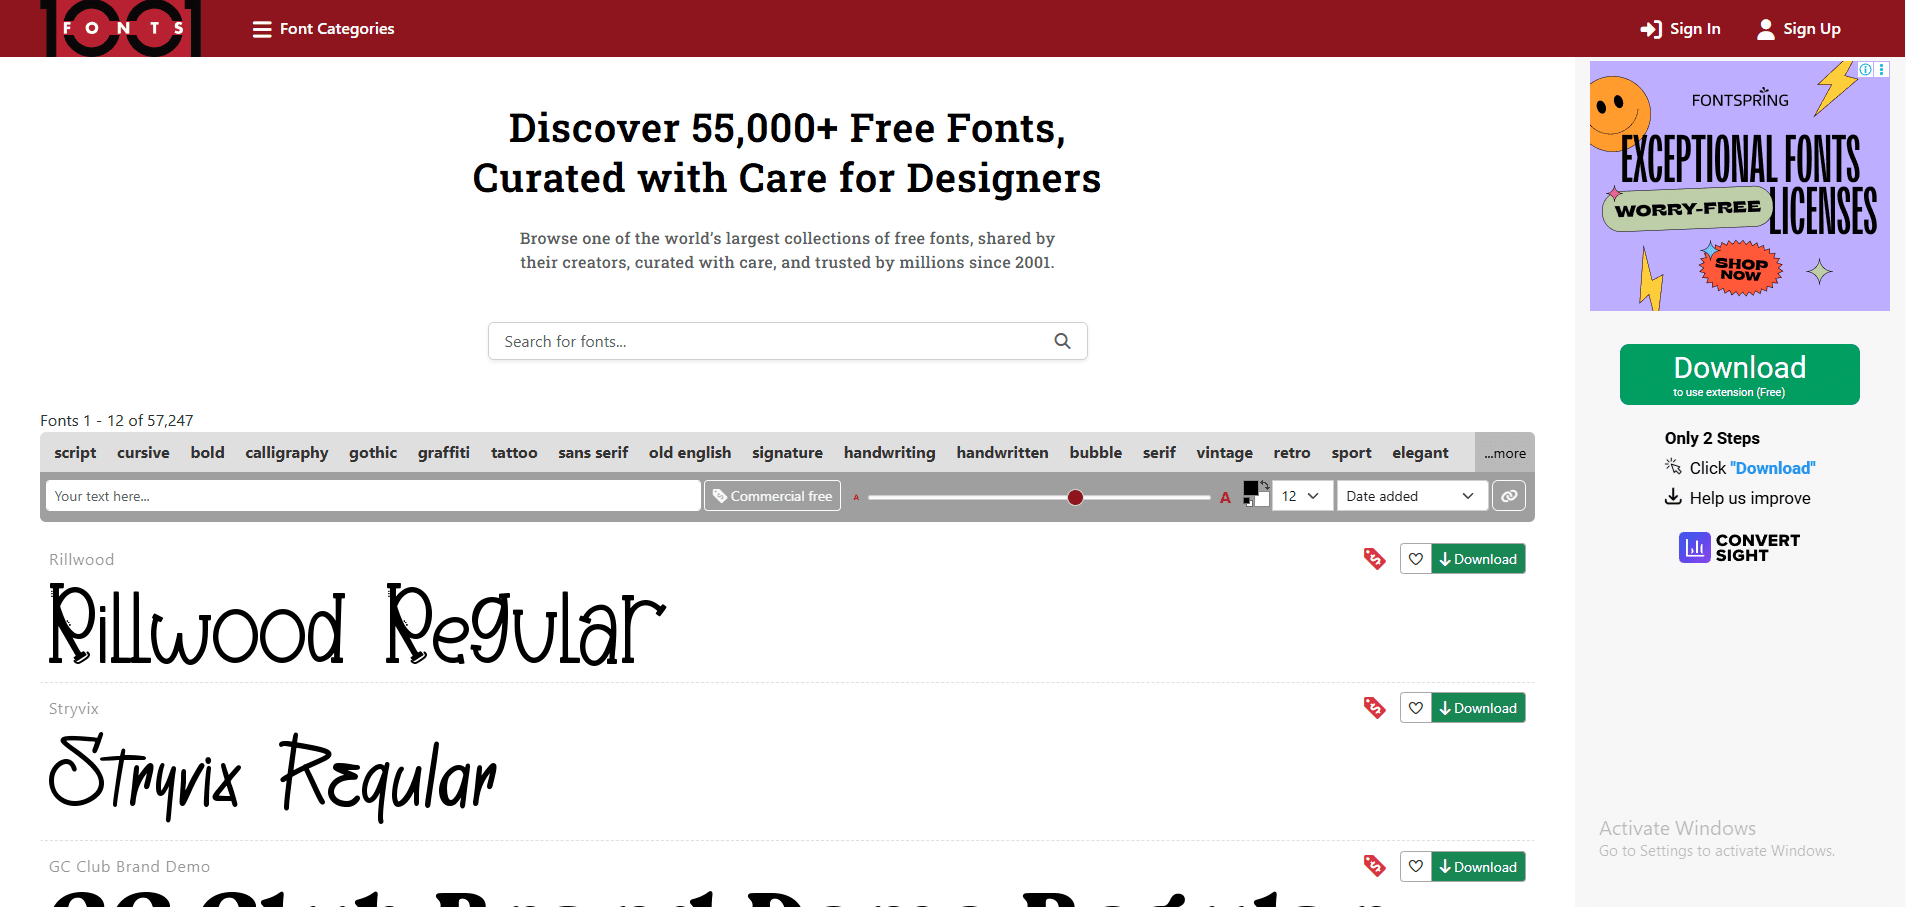Click the permalink chain icon button
This screenshot has height=907, width=1906.
(x=1509, y=496)
